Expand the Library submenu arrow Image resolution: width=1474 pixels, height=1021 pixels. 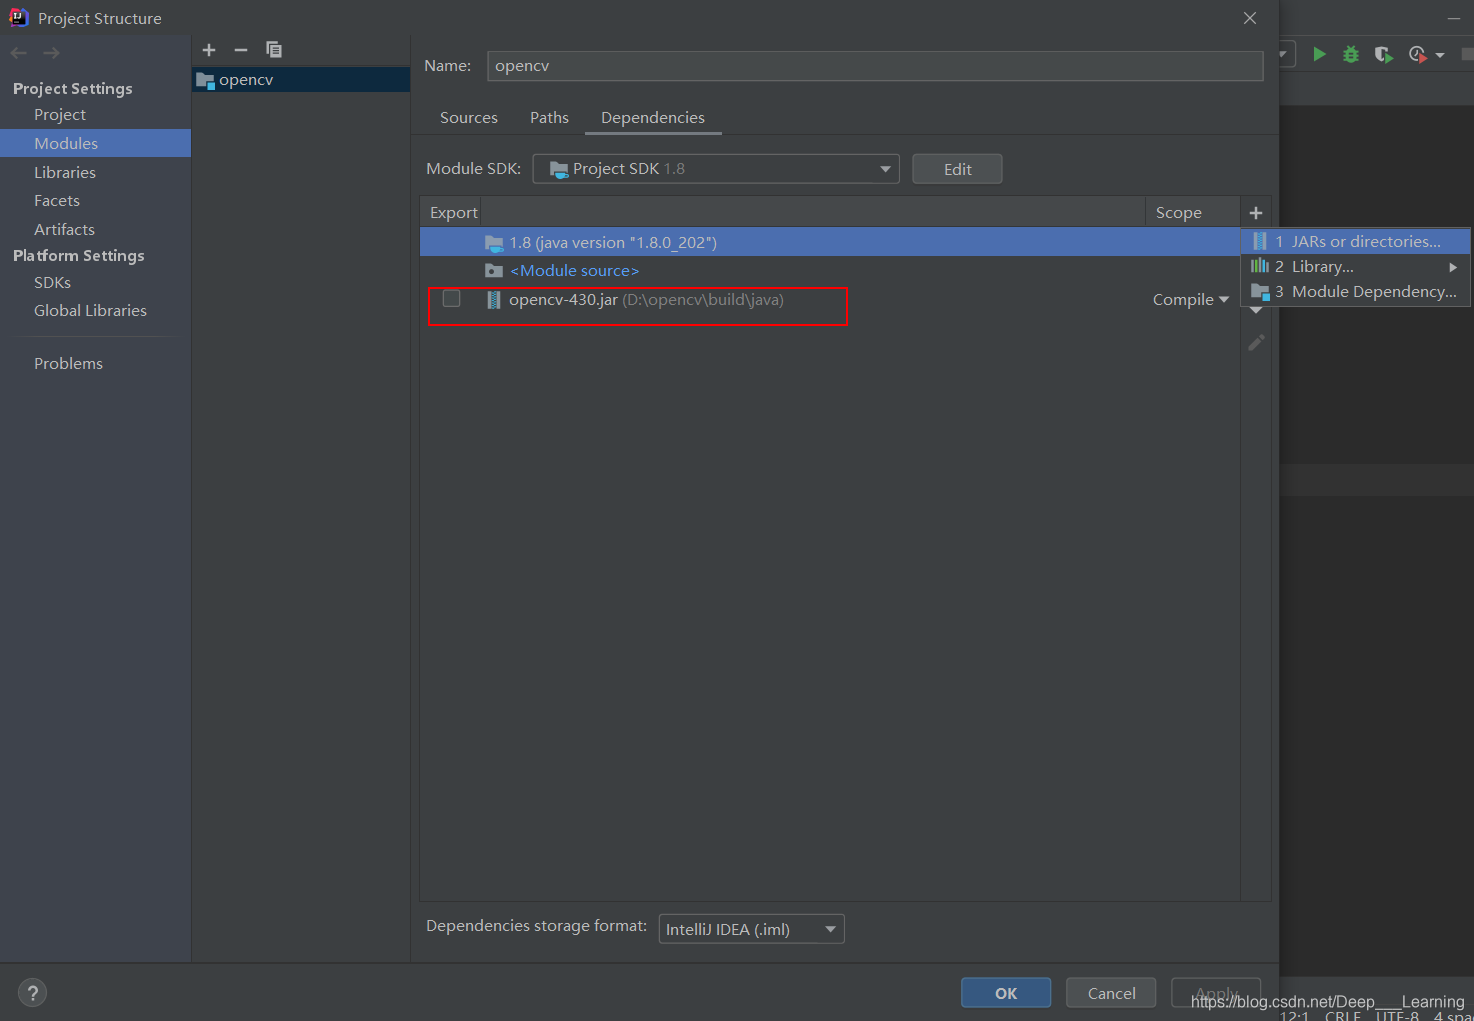1453,267
